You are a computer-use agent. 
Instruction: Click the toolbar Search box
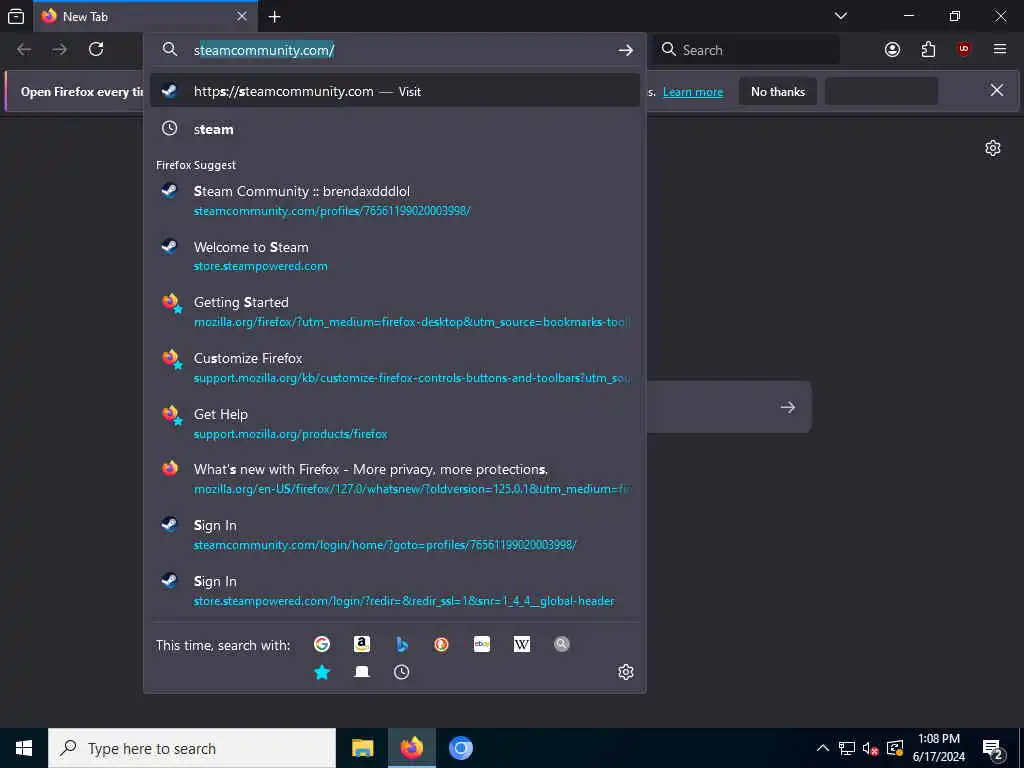pyautogui.click(x=747, y=50)
